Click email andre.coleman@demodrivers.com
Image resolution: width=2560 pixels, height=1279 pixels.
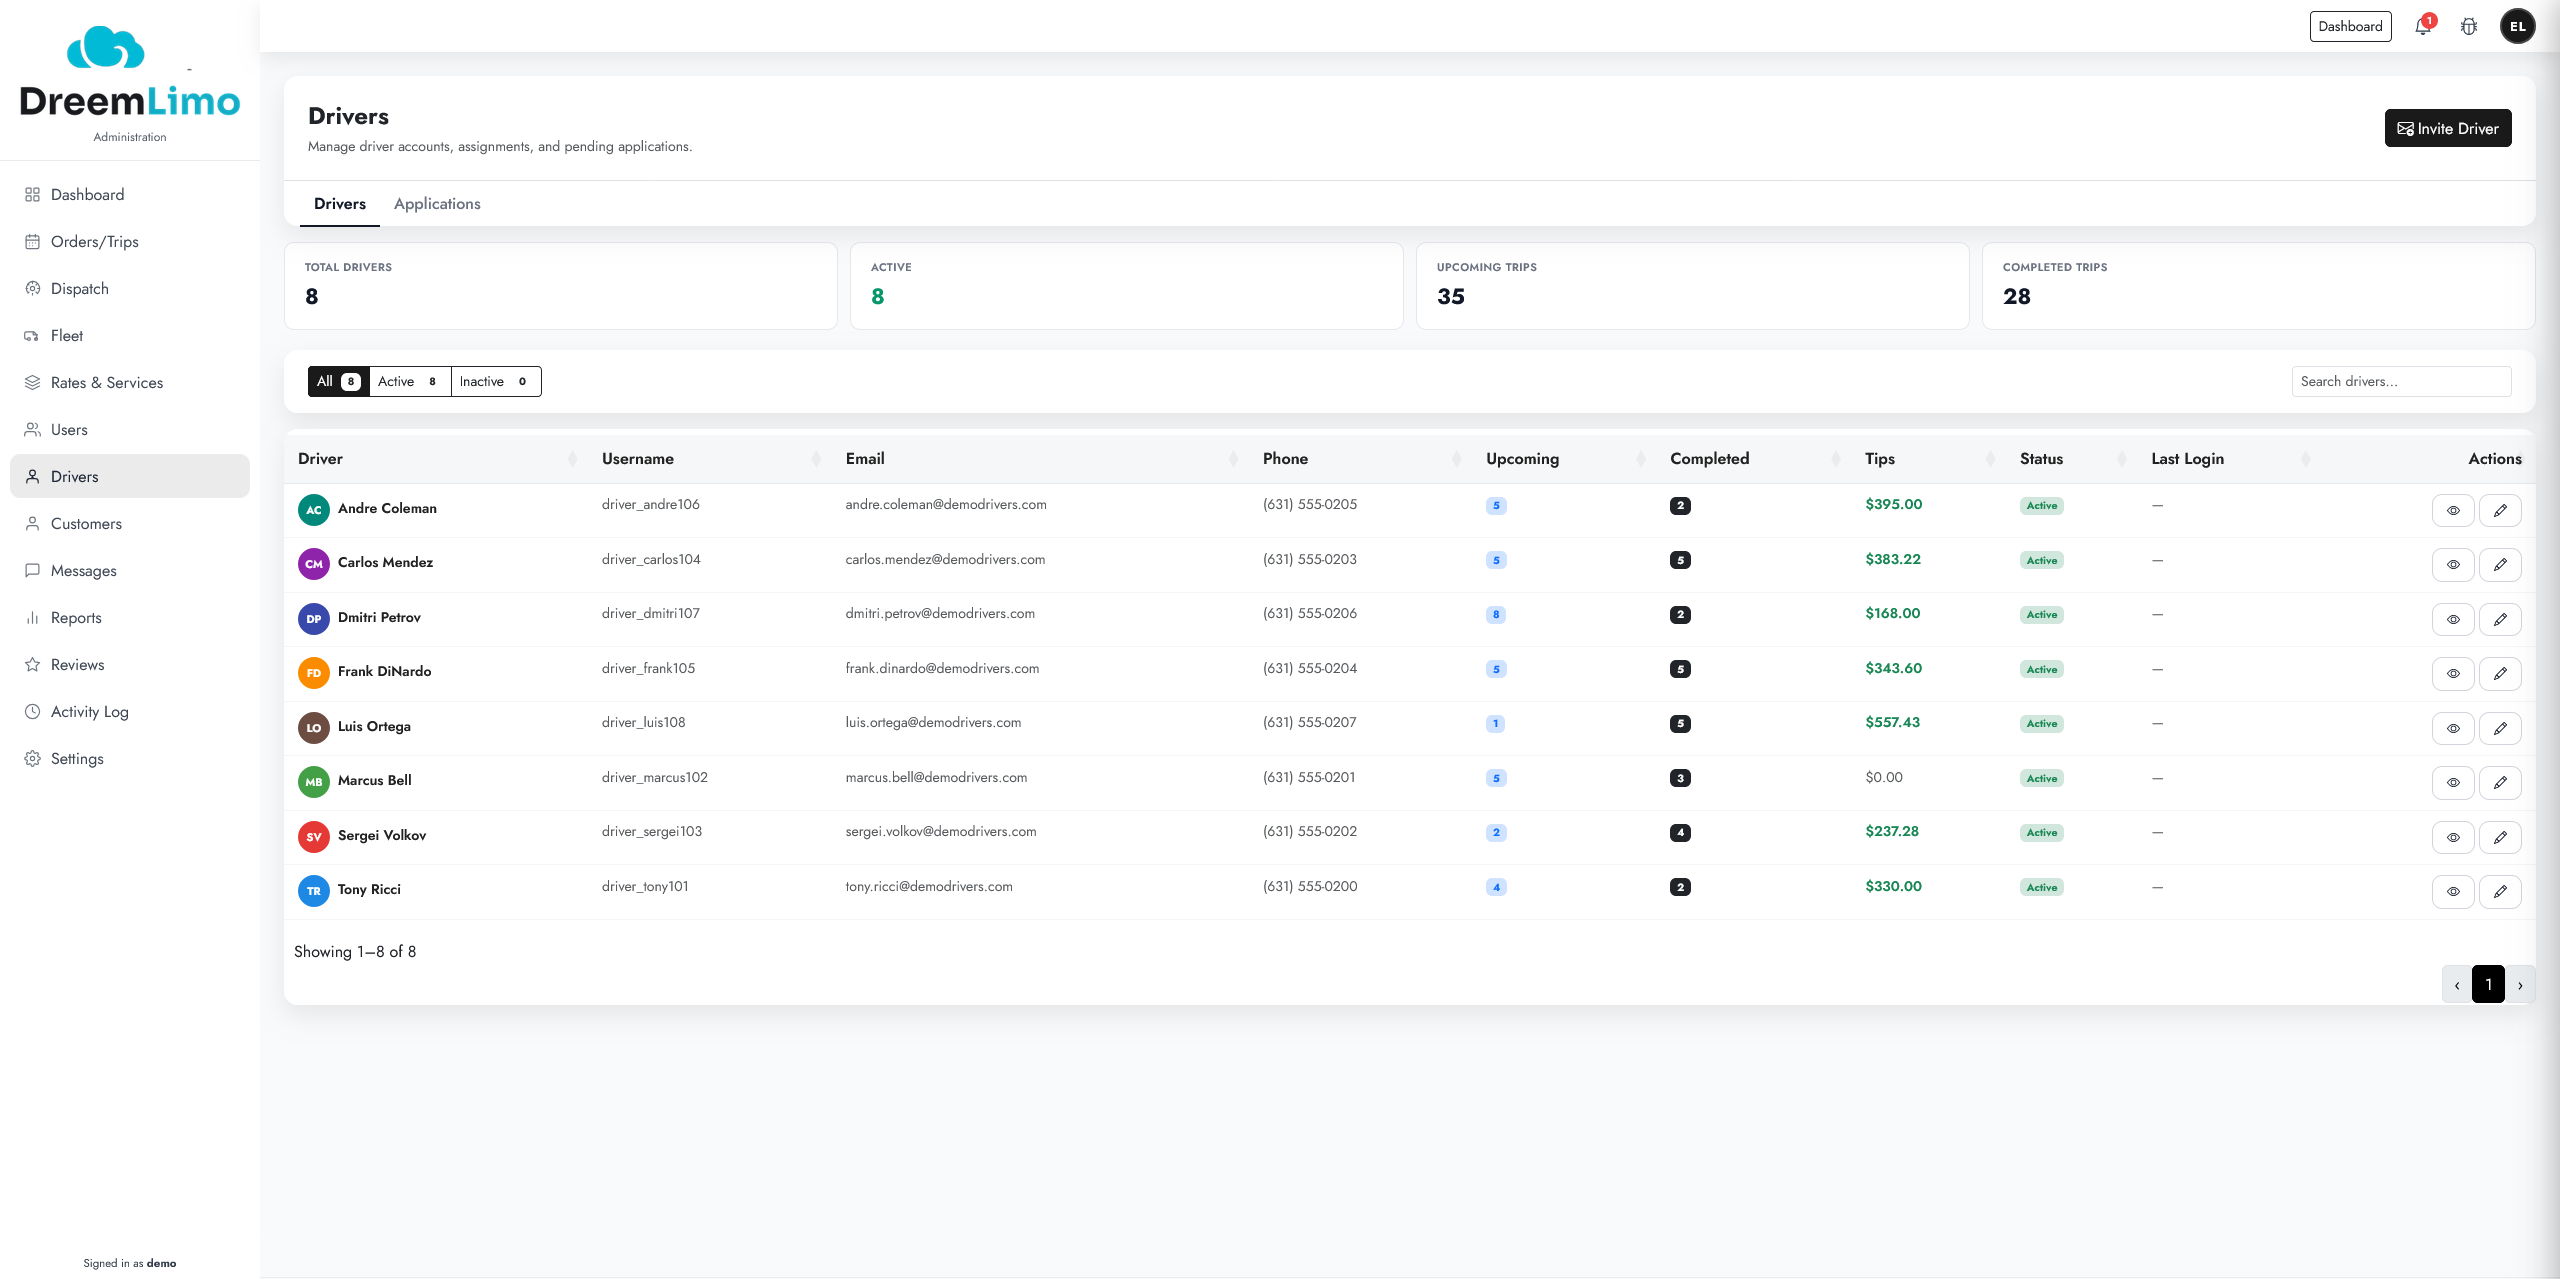[x=946, y=504]
